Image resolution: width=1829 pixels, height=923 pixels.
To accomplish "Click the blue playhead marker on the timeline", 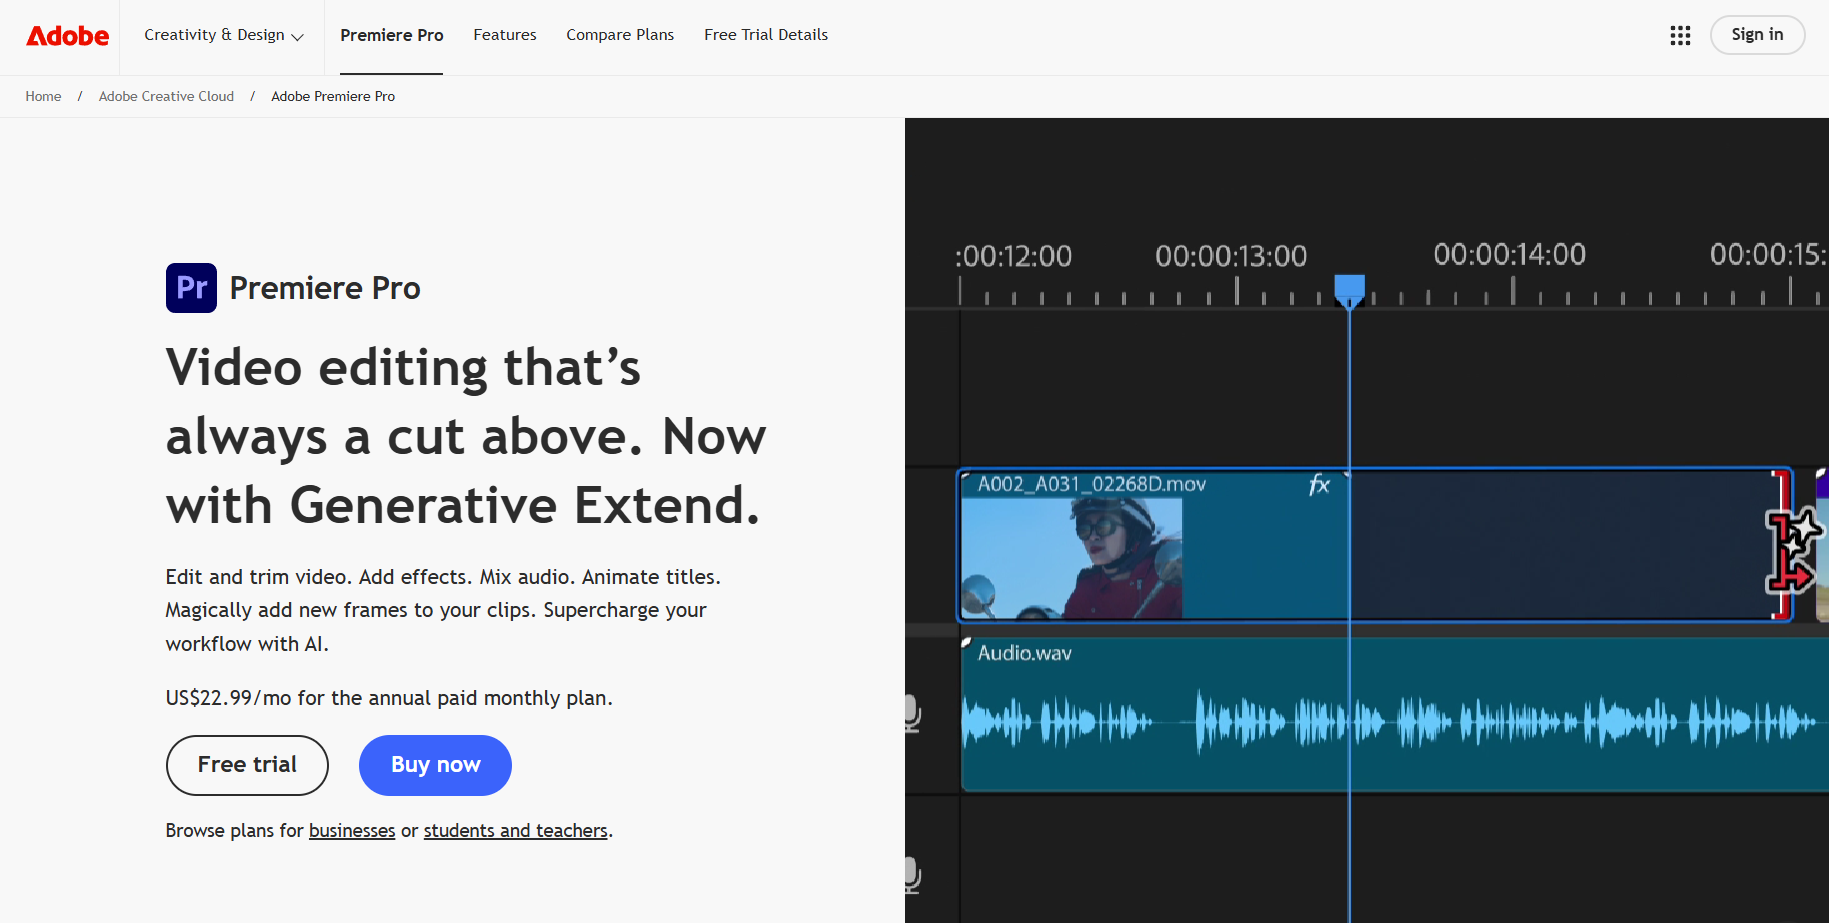I will point(1349,290).
